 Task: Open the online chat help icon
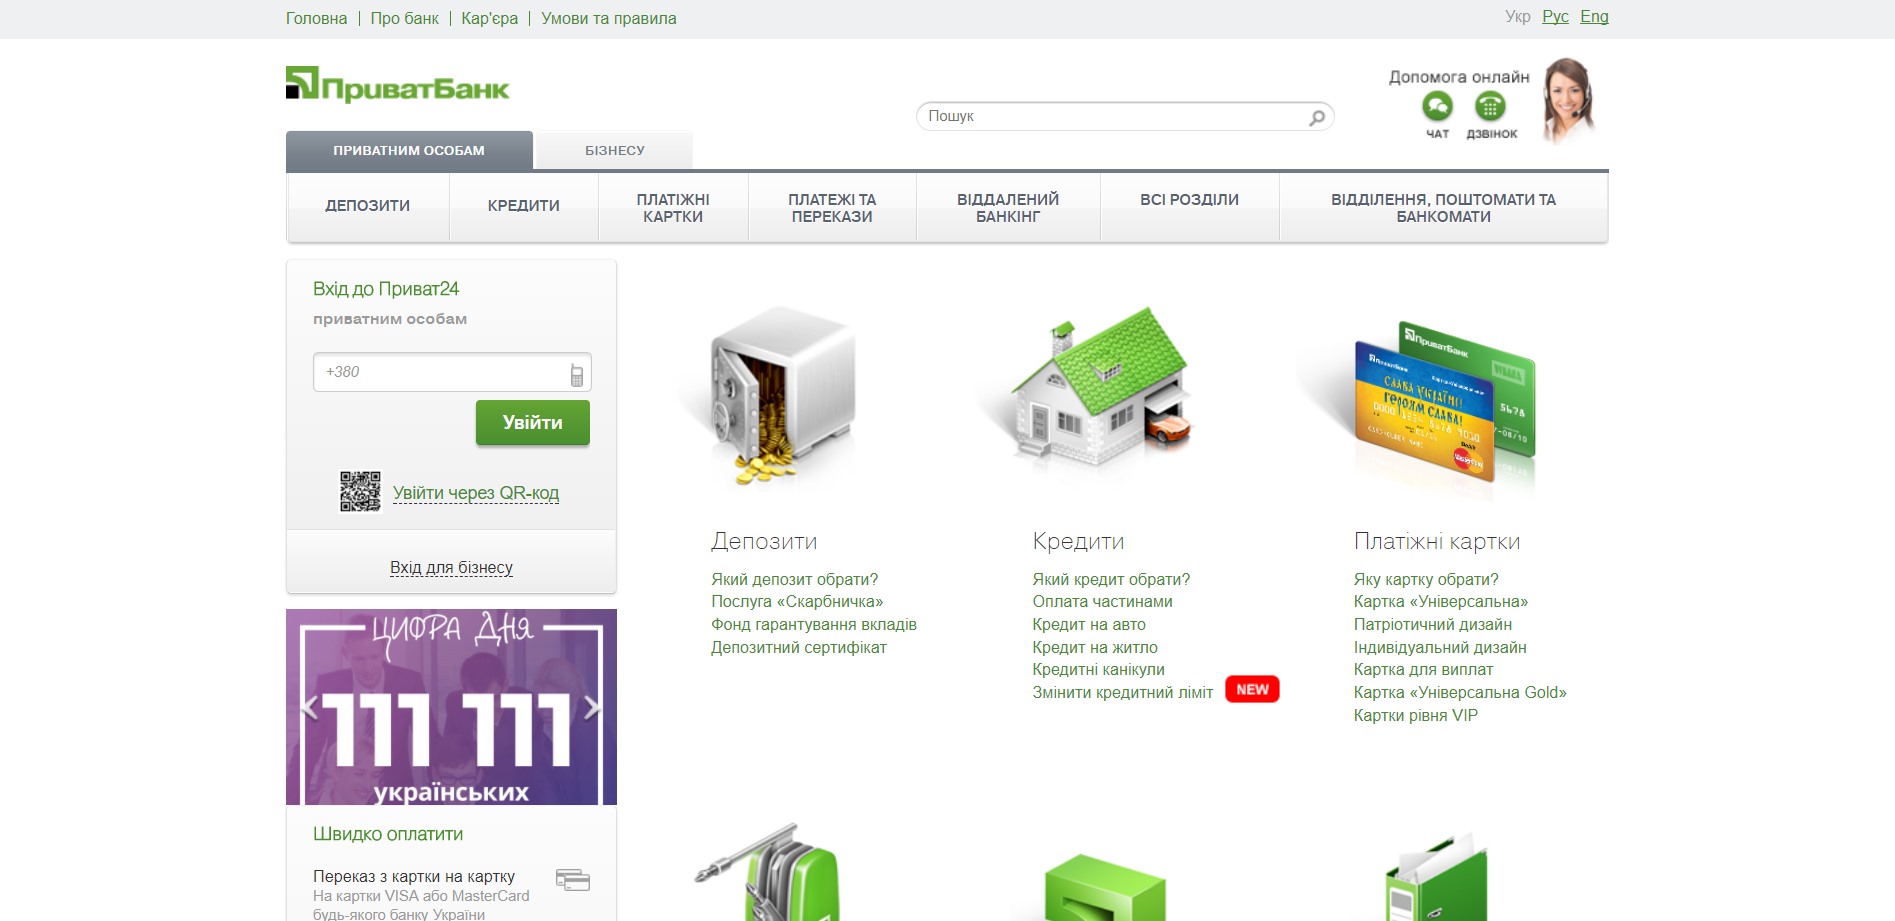[1437, 106]
